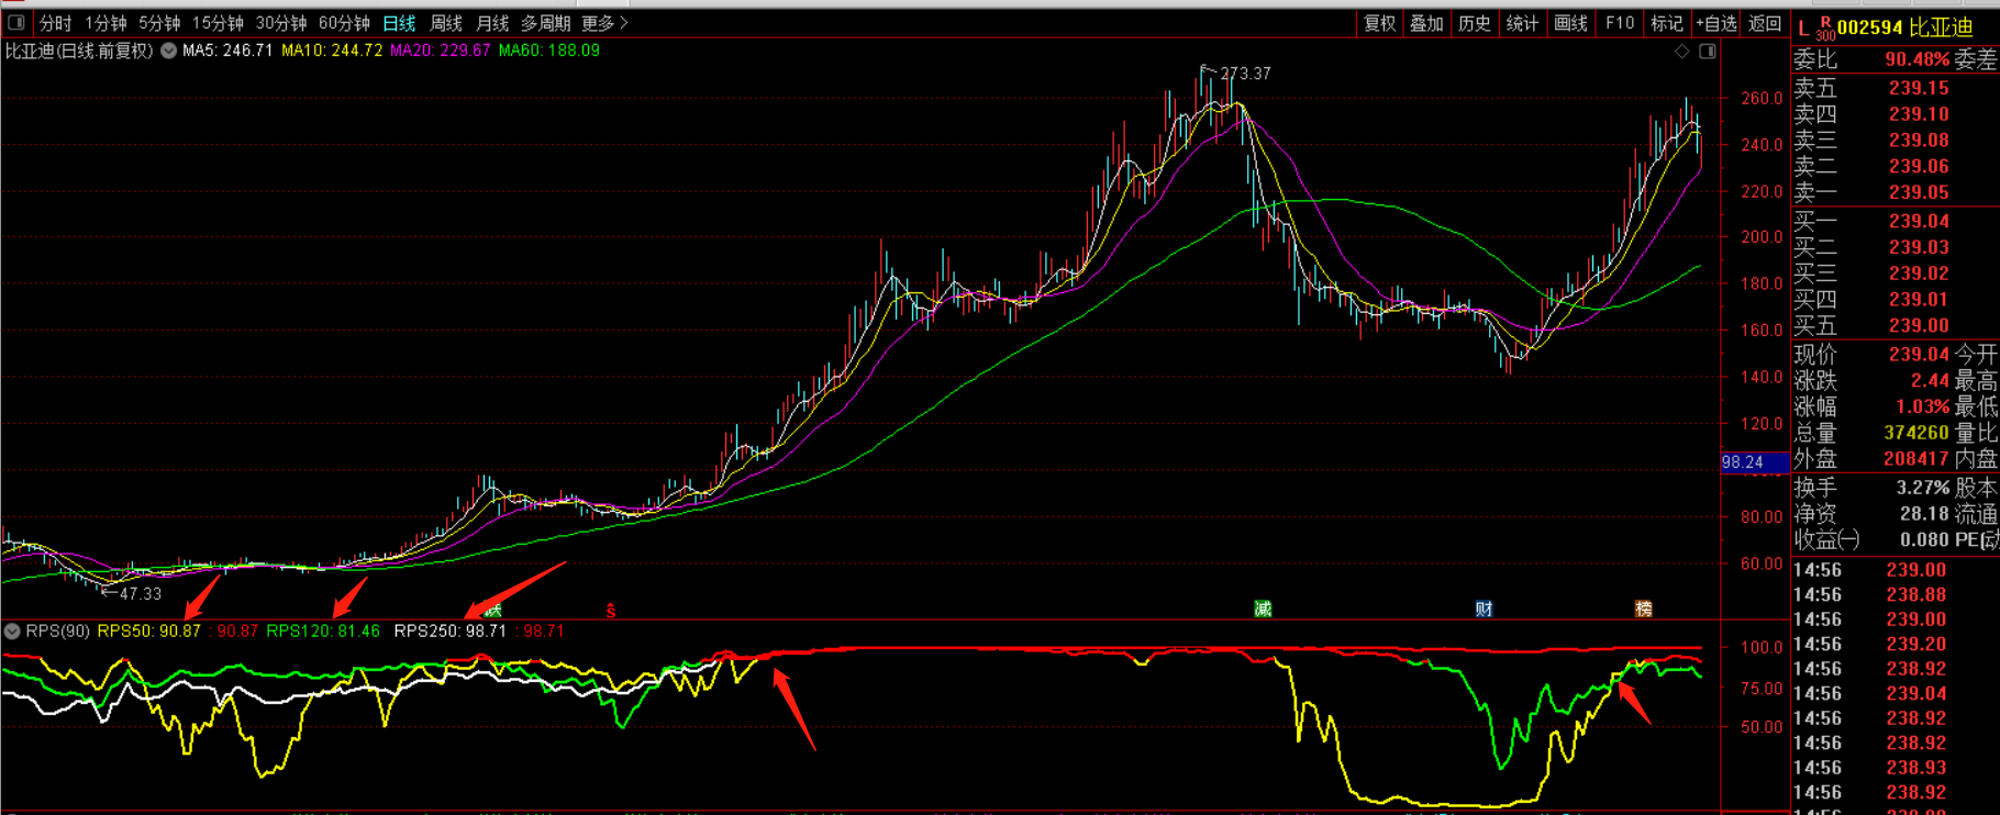Click the 叠加 overlay button

[1427, 23]
